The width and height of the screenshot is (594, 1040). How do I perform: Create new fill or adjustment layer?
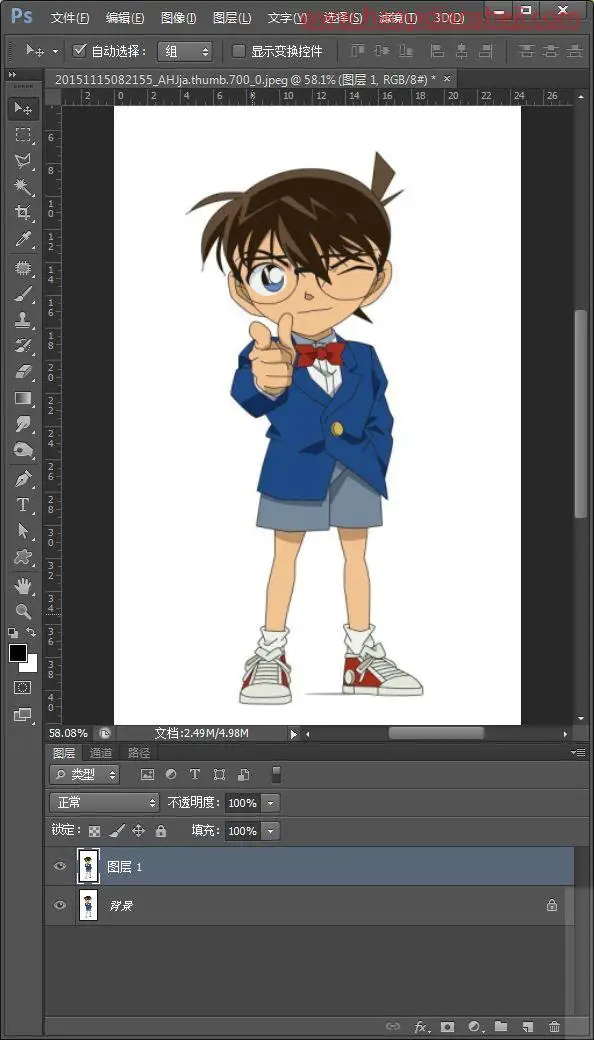[473, 1027]
